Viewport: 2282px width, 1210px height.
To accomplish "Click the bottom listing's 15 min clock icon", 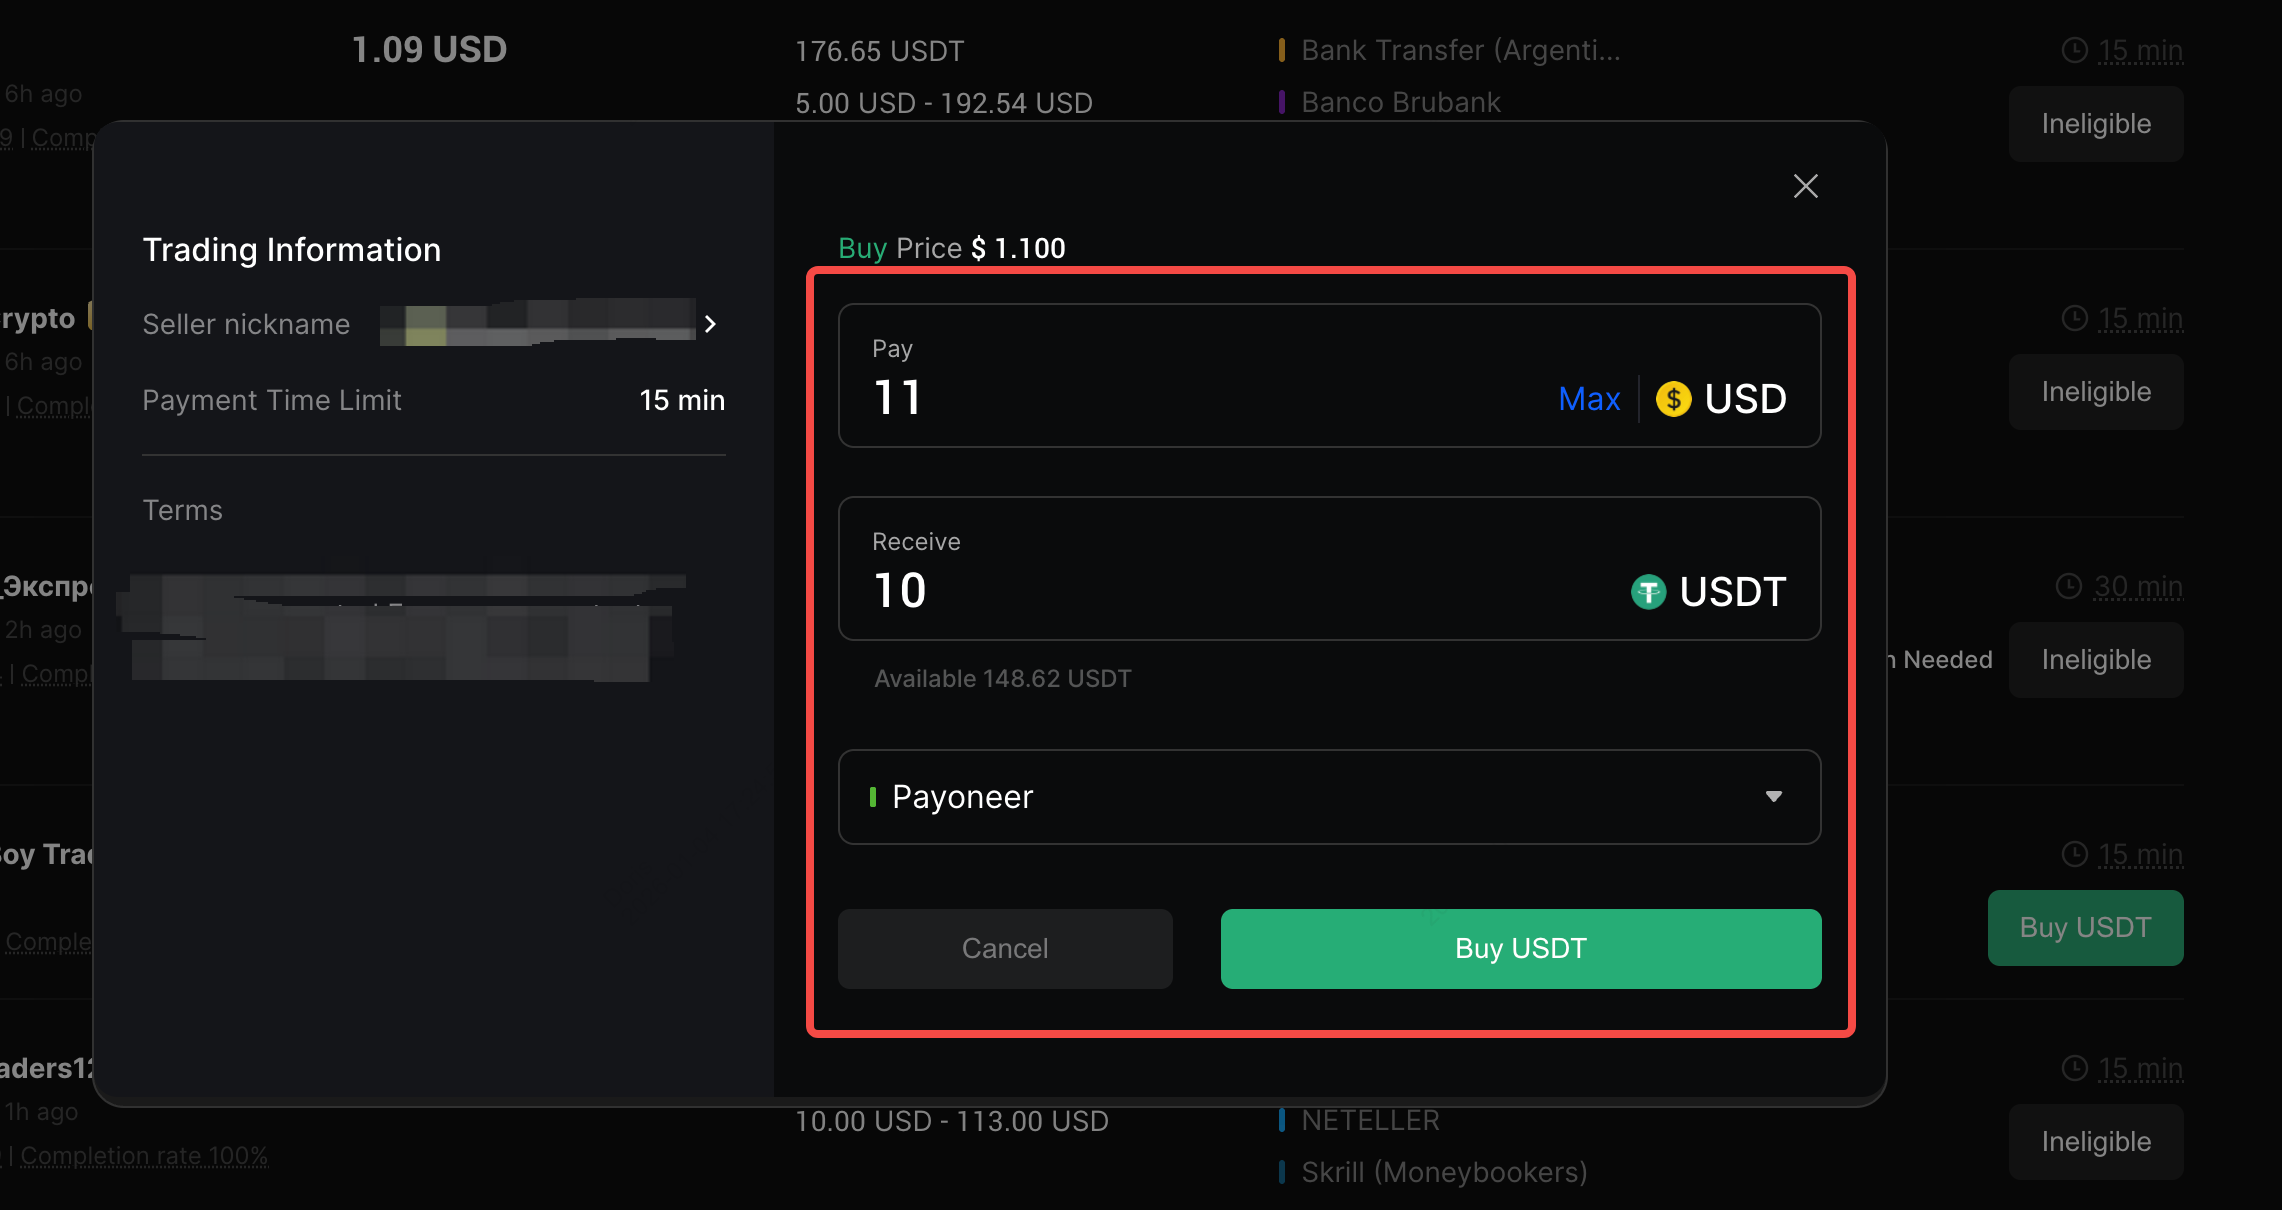I will pos(2075,1068).
